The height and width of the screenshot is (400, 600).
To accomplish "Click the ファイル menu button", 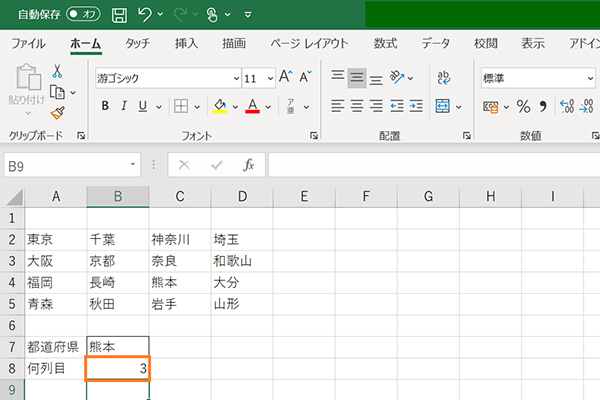I will click(27, 43).
